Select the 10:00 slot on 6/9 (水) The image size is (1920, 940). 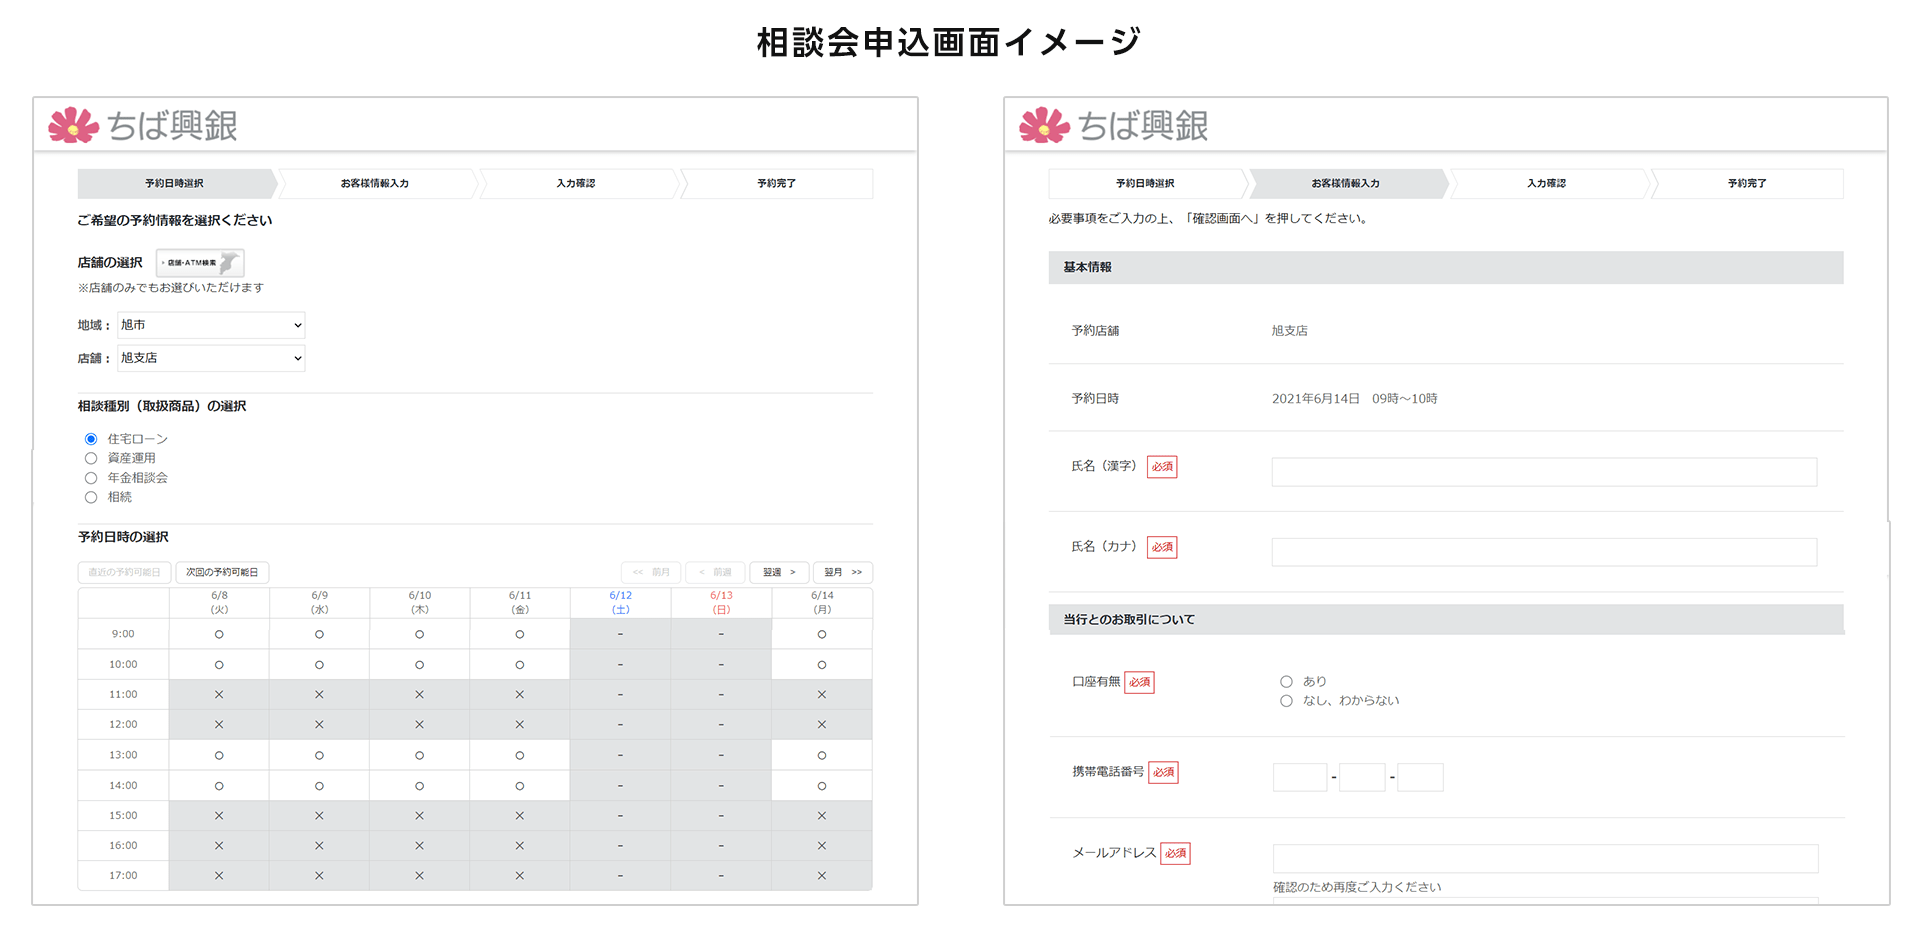[319, 665]
